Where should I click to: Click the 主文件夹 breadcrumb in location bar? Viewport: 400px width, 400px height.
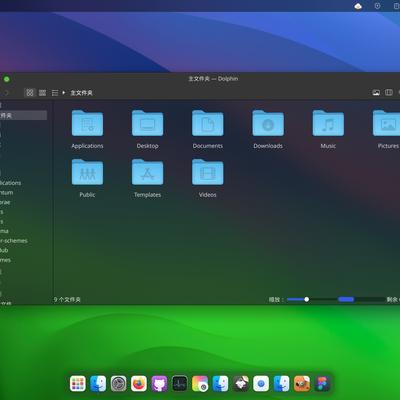point(81,93)
